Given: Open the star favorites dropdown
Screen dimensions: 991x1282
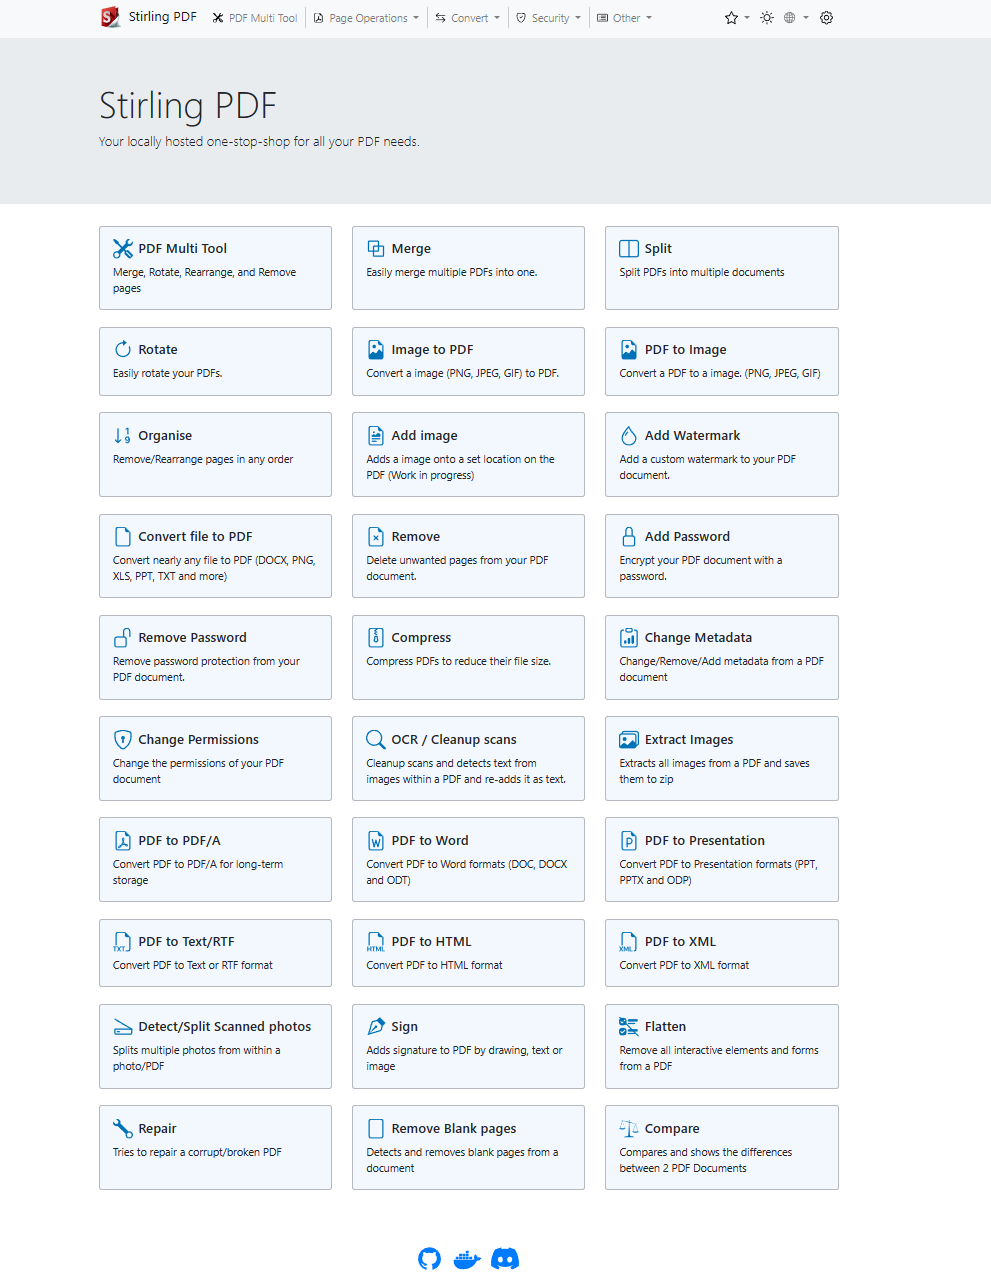Looking at the screenshot, I should (x=736, y=18).
